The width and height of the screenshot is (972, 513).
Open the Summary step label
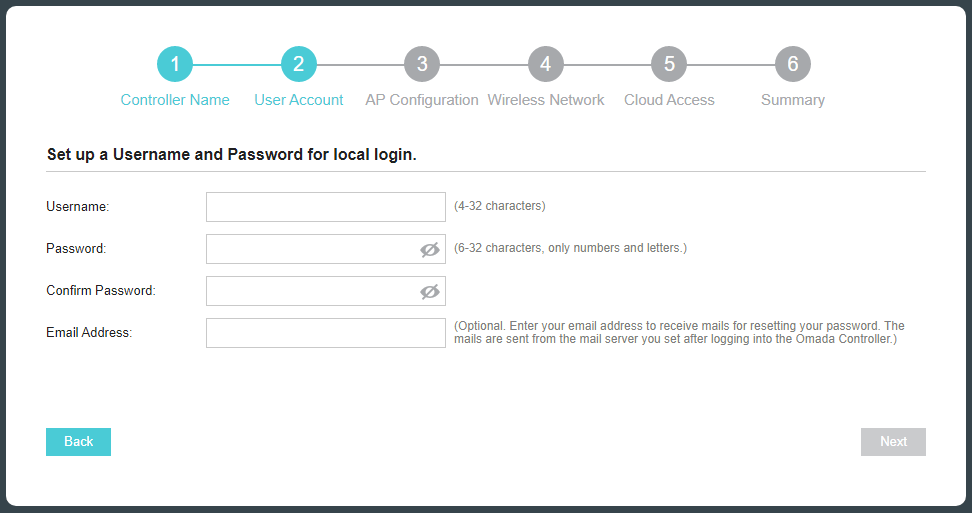[792, 100]
